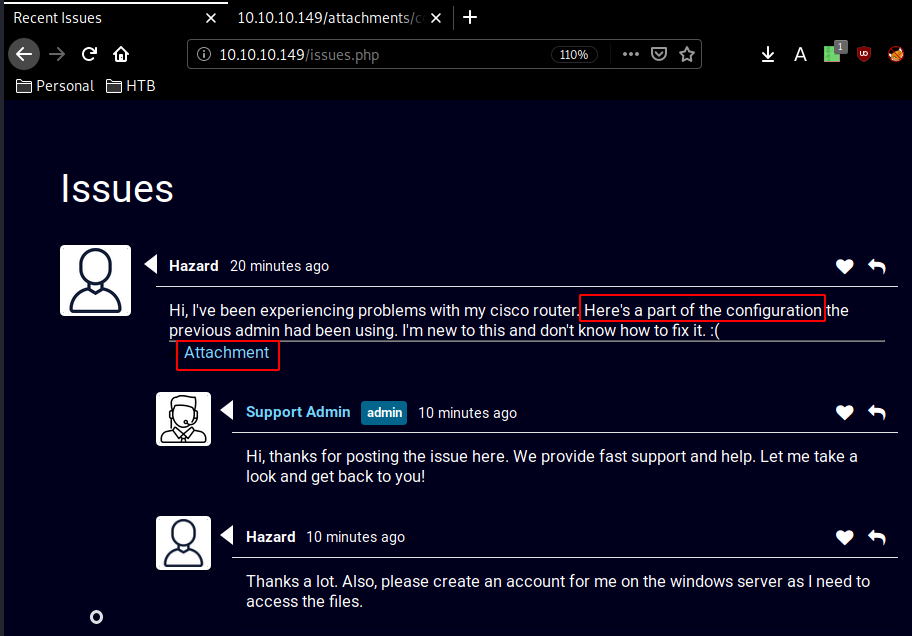Reply to the Support Admin comment
The image size is (912, 636).
(x=877, y=412)
